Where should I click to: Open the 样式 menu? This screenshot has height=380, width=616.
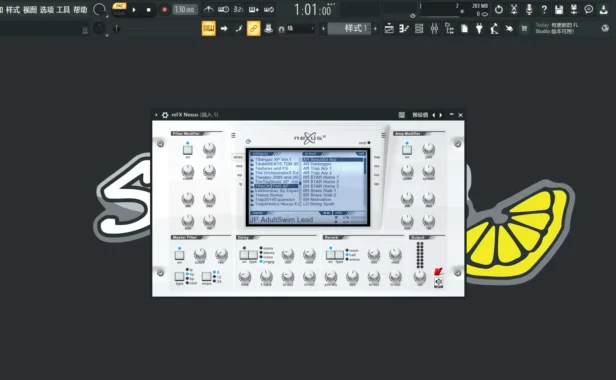click(x=13, y=9)
